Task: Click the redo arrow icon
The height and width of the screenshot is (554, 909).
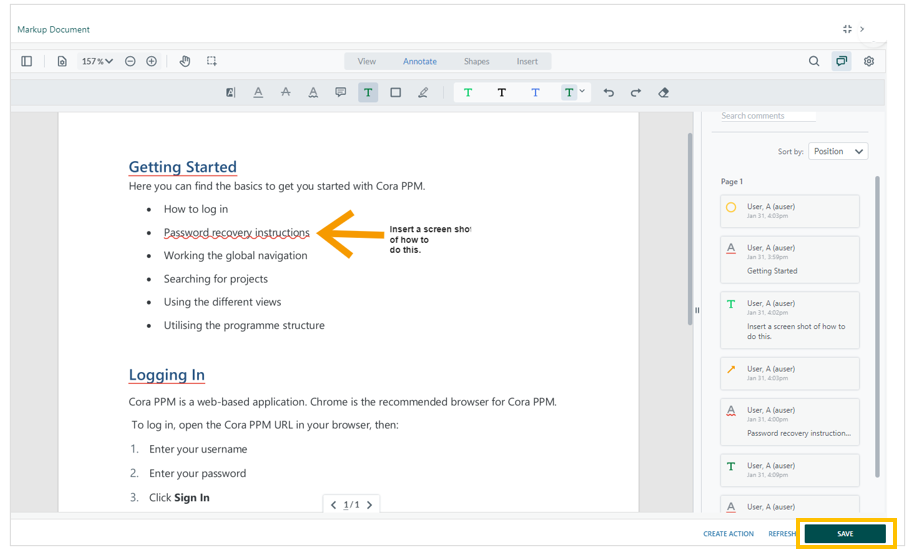Action: pyautogui.click(x=636, y=92)
